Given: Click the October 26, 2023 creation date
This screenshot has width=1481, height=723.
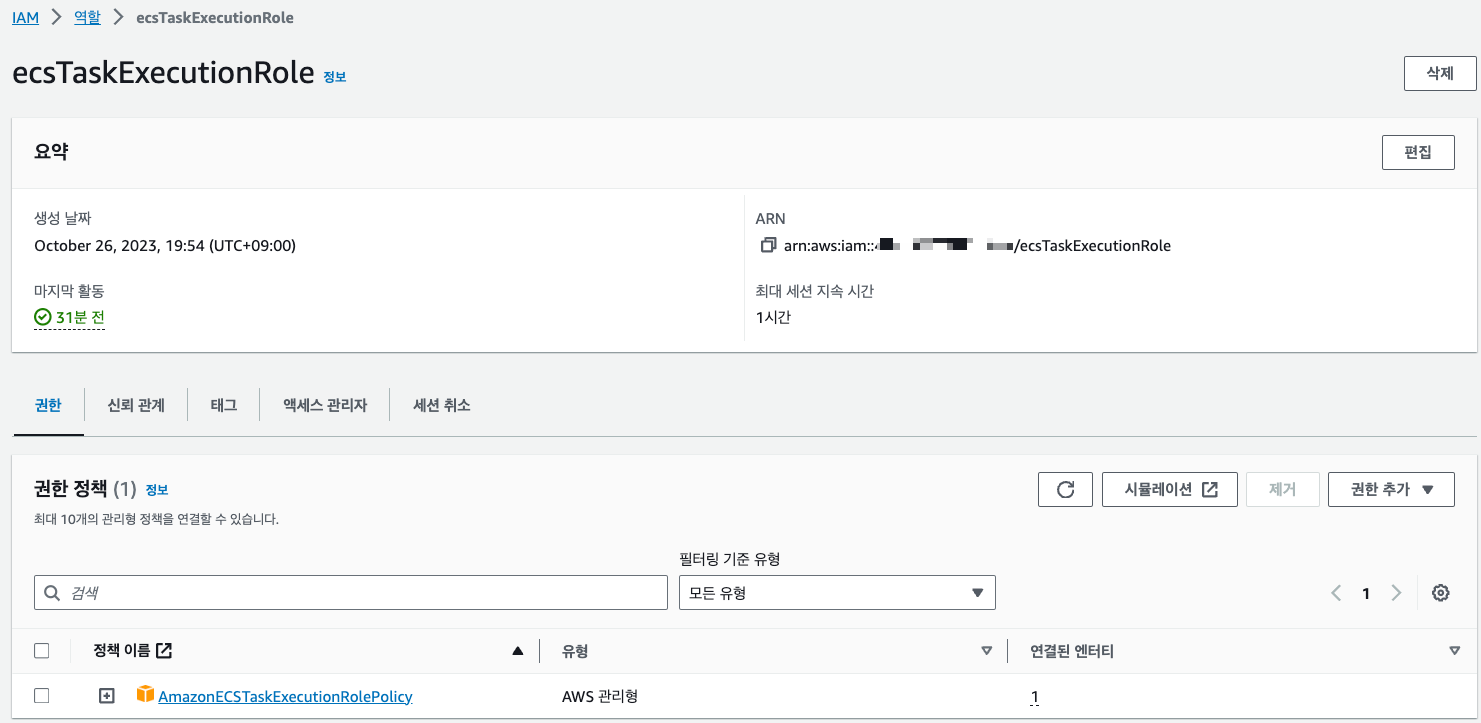Looking at the screenshot, I should point(165,245).
